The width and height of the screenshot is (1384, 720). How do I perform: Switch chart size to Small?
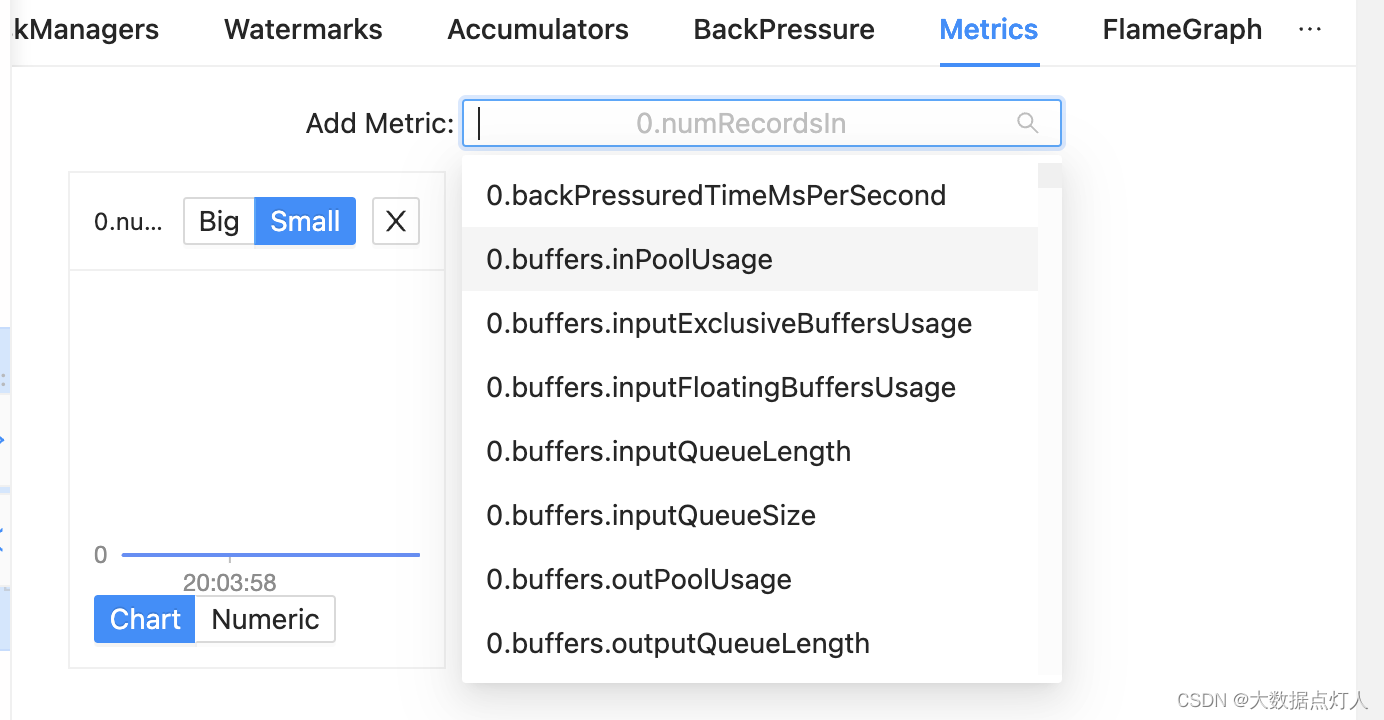point(305,221)
